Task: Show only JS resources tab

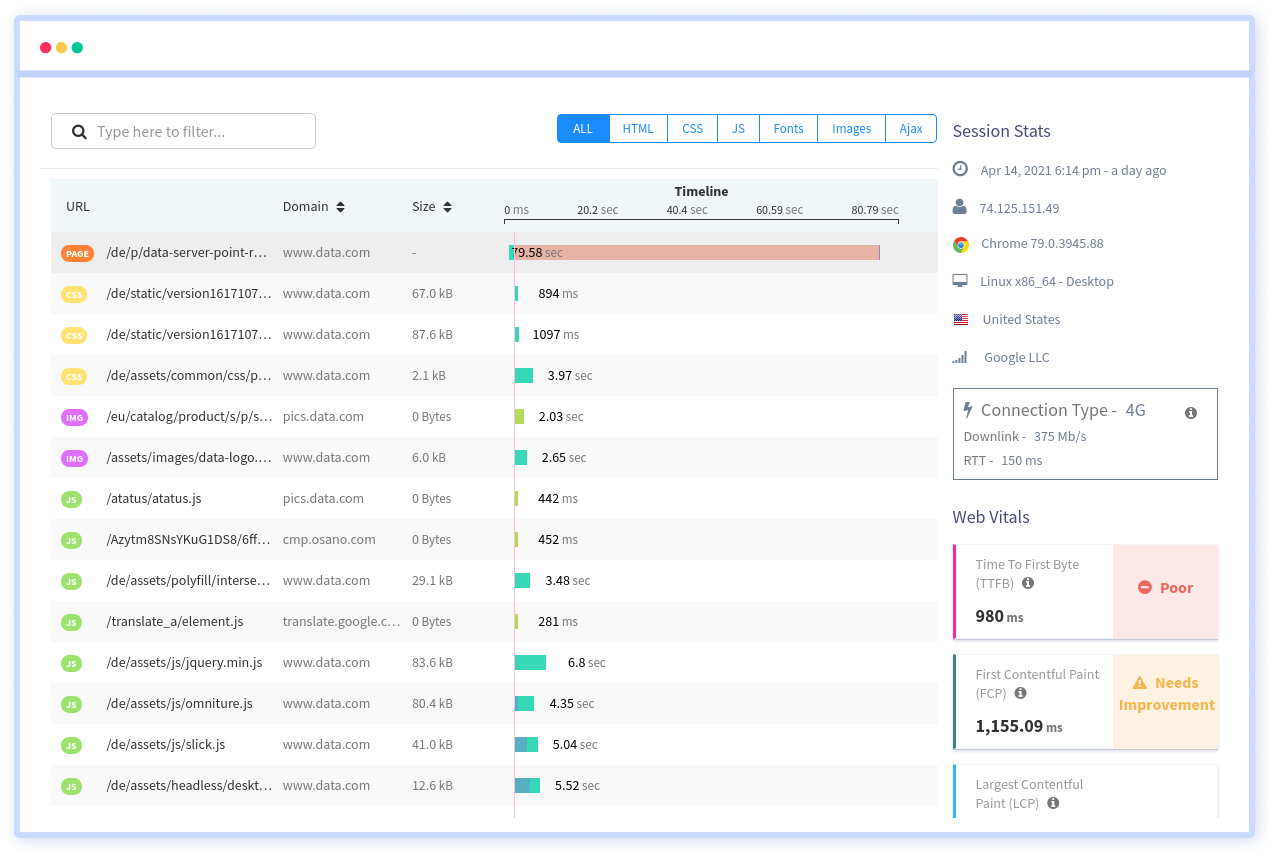Action: tap(738, 129)
